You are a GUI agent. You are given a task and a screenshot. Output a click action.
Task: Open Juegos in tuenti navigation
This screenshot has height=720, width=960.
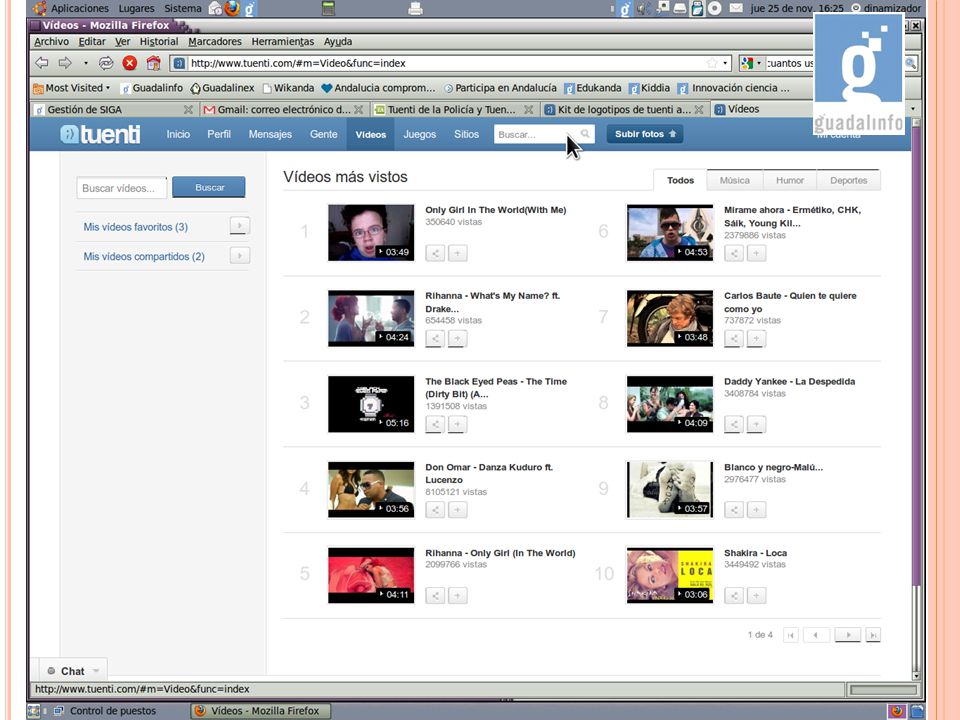(x=419, y=134)
